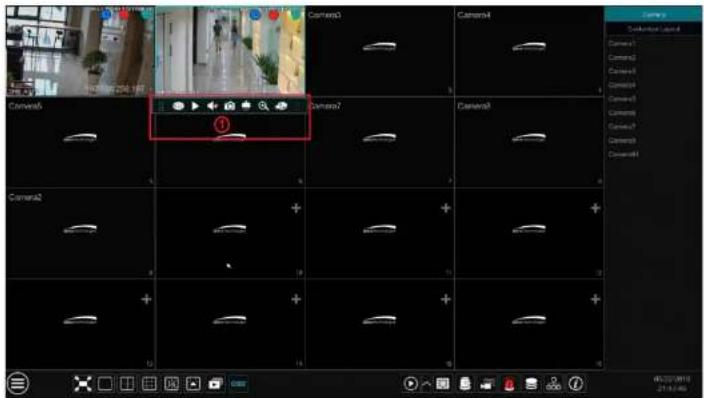Viewport: 704px width, 398px height.
Task: Switch to single-window screen layout icon
Action: pyautogui.click(x=105, y=384)
